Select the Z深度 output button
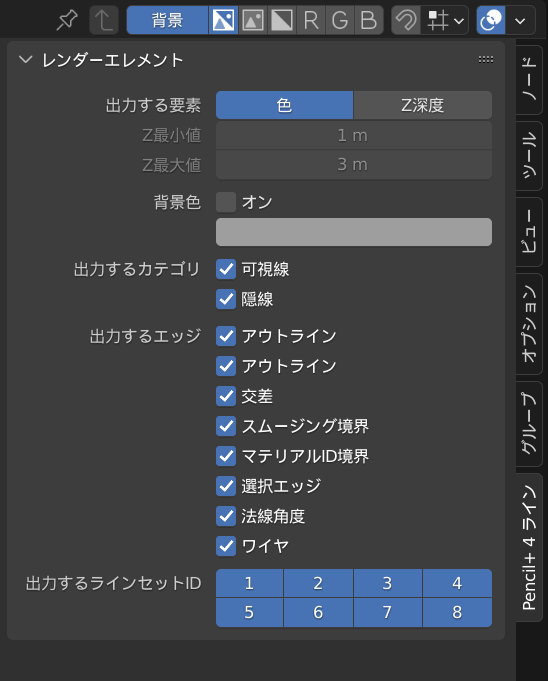The width and height of the screenshot is (548, 681). click(423, 105)
